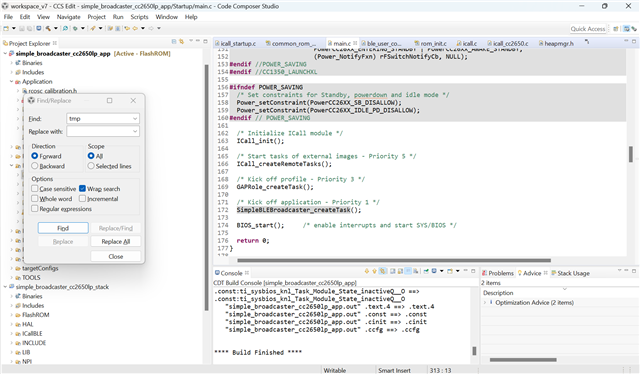
Task: Click the Open Console icon
Action: [450, 271]
